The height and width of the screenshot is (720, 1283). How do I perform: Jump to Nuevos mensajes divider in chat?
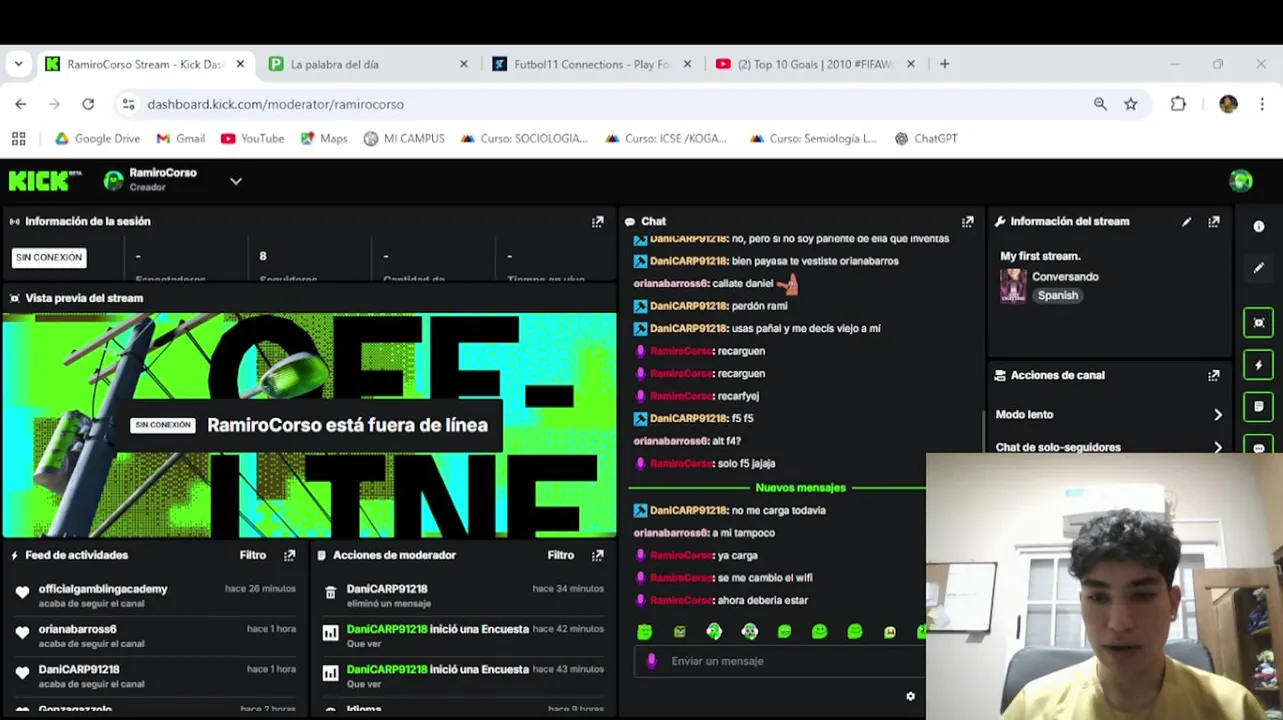[x=800, y=488]
